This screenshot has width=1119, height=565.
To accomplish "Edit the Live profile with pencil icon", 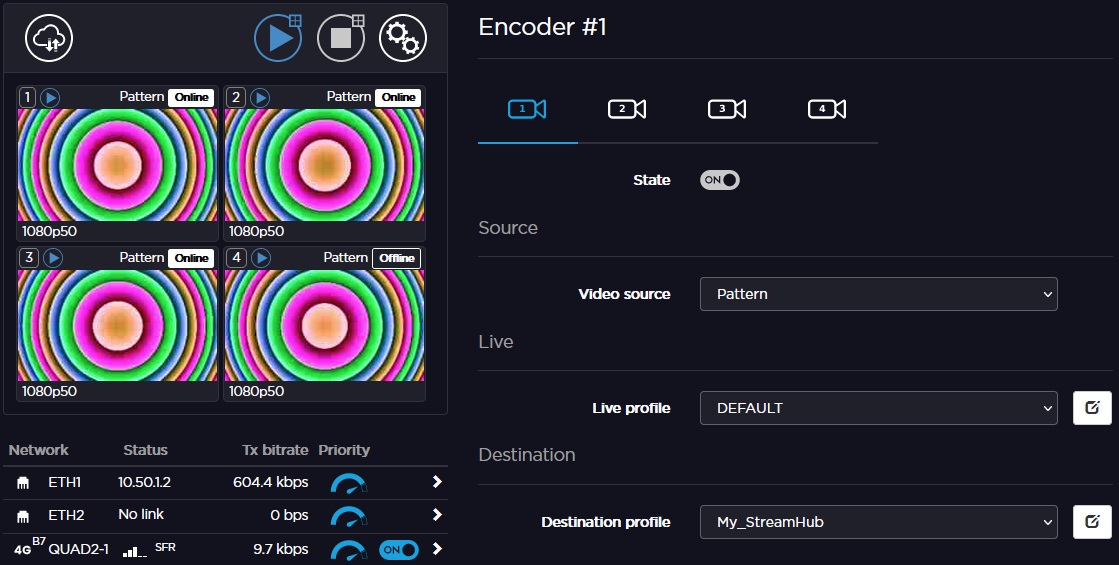I will click(x=1092, y=408).
